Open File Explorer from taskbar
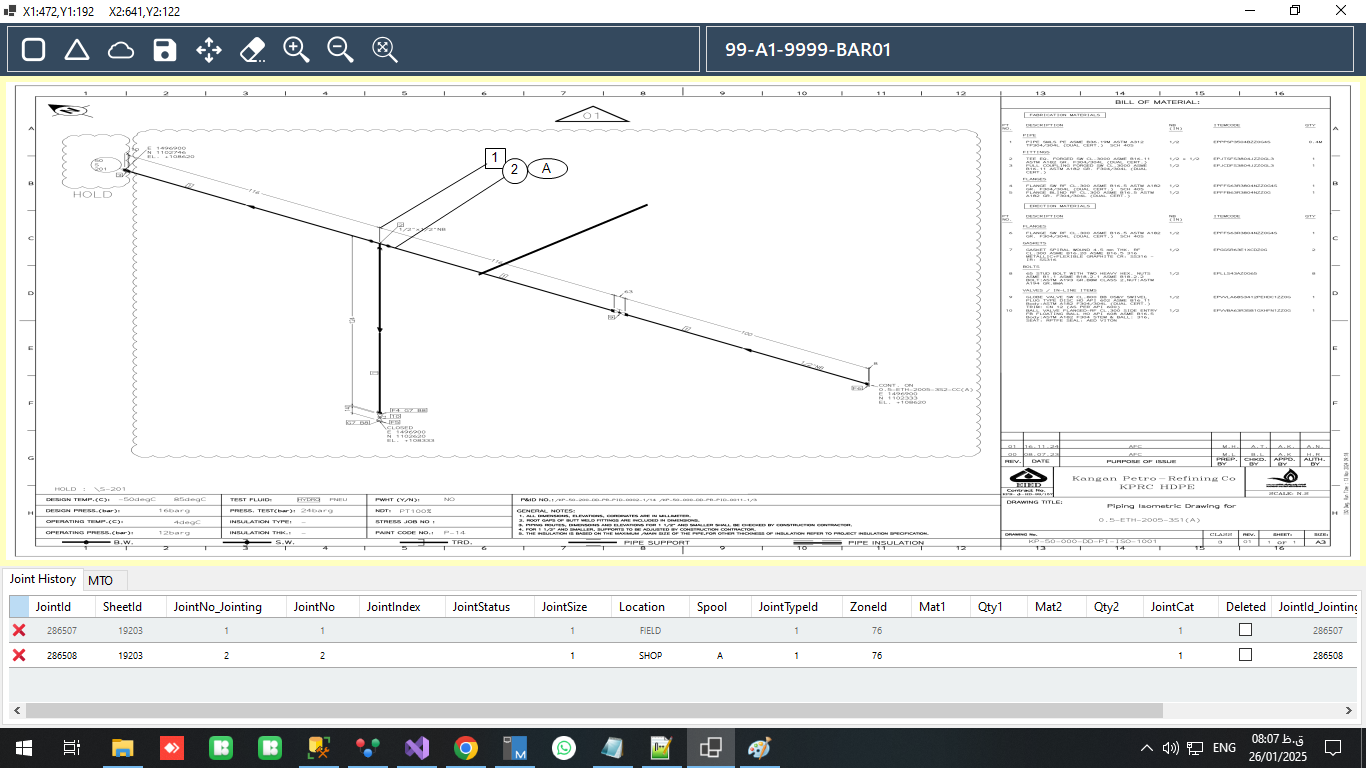This screenshot has width=1366, height=768. click(122, 747)
